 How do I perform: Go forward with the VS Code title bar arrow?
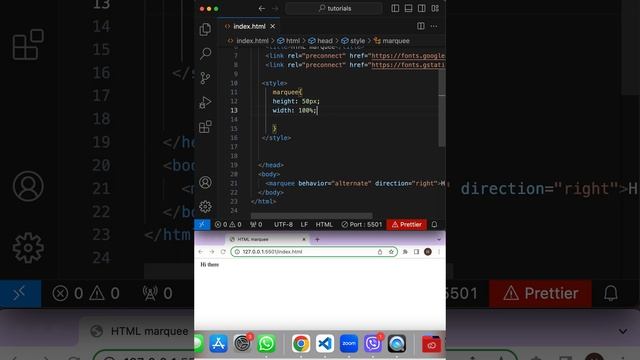275,8
